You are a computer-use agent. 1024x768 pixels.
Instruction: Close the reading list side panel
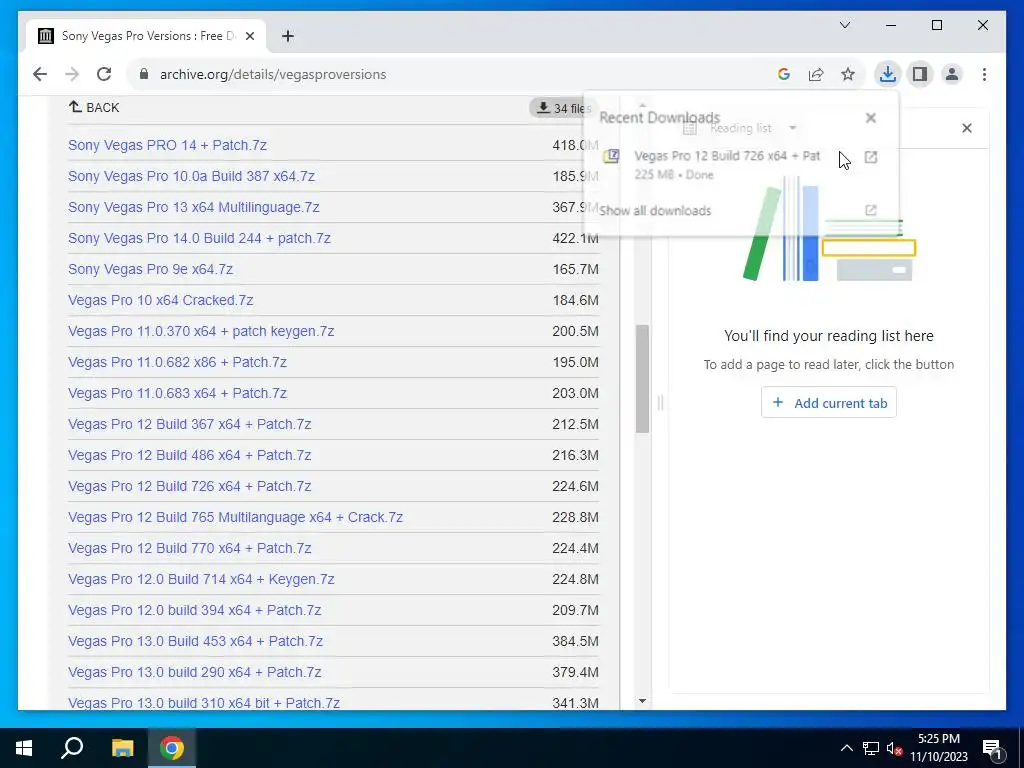[967, 128]
